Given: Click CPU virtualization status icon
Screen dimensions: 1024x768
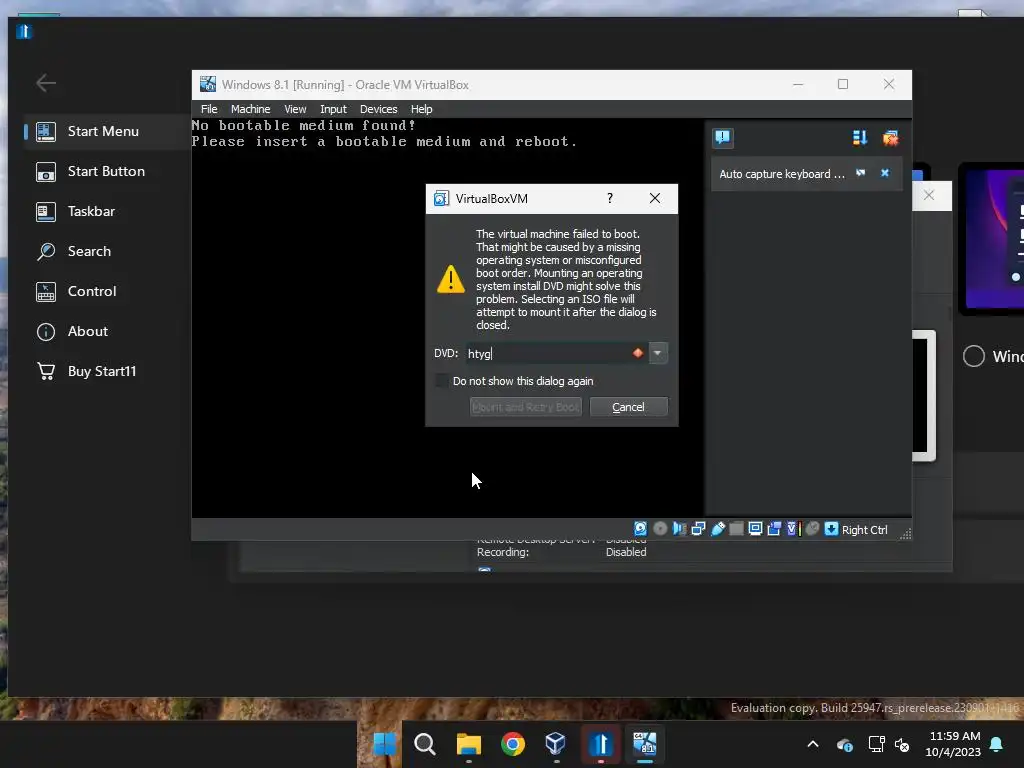Looking at the screenshot, I should (x=793, y=529).
